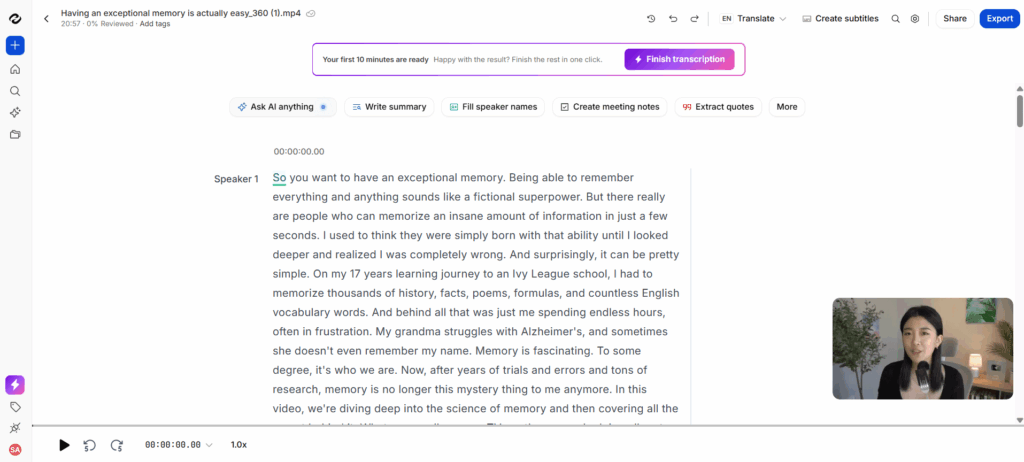
Task: Open version history clock icon
Action: click(x=651, y=18)
